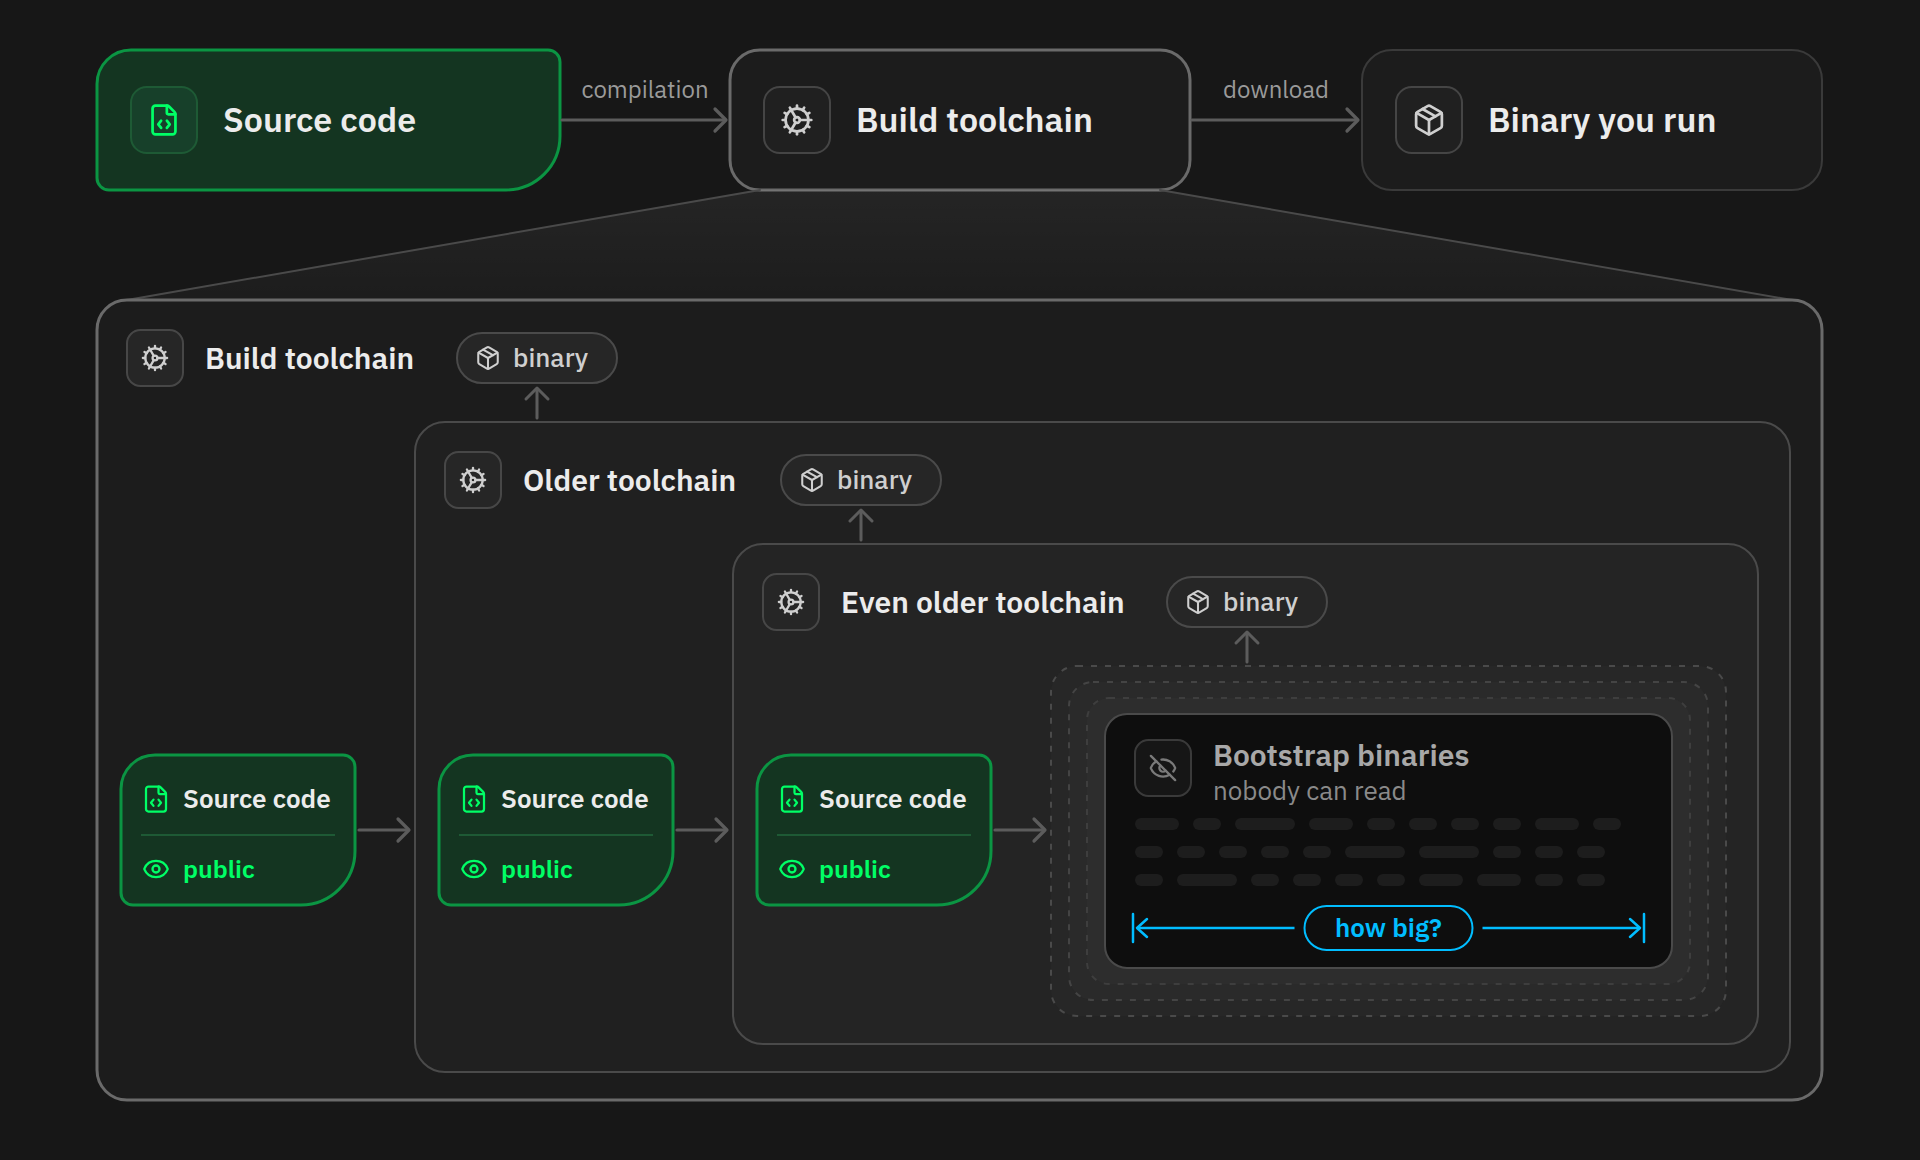Image resolution: width=1920 pixels, height=1160 pixels.
Task: Click the file-code icon in the top Source code card
Action: (x=164, y=120)
